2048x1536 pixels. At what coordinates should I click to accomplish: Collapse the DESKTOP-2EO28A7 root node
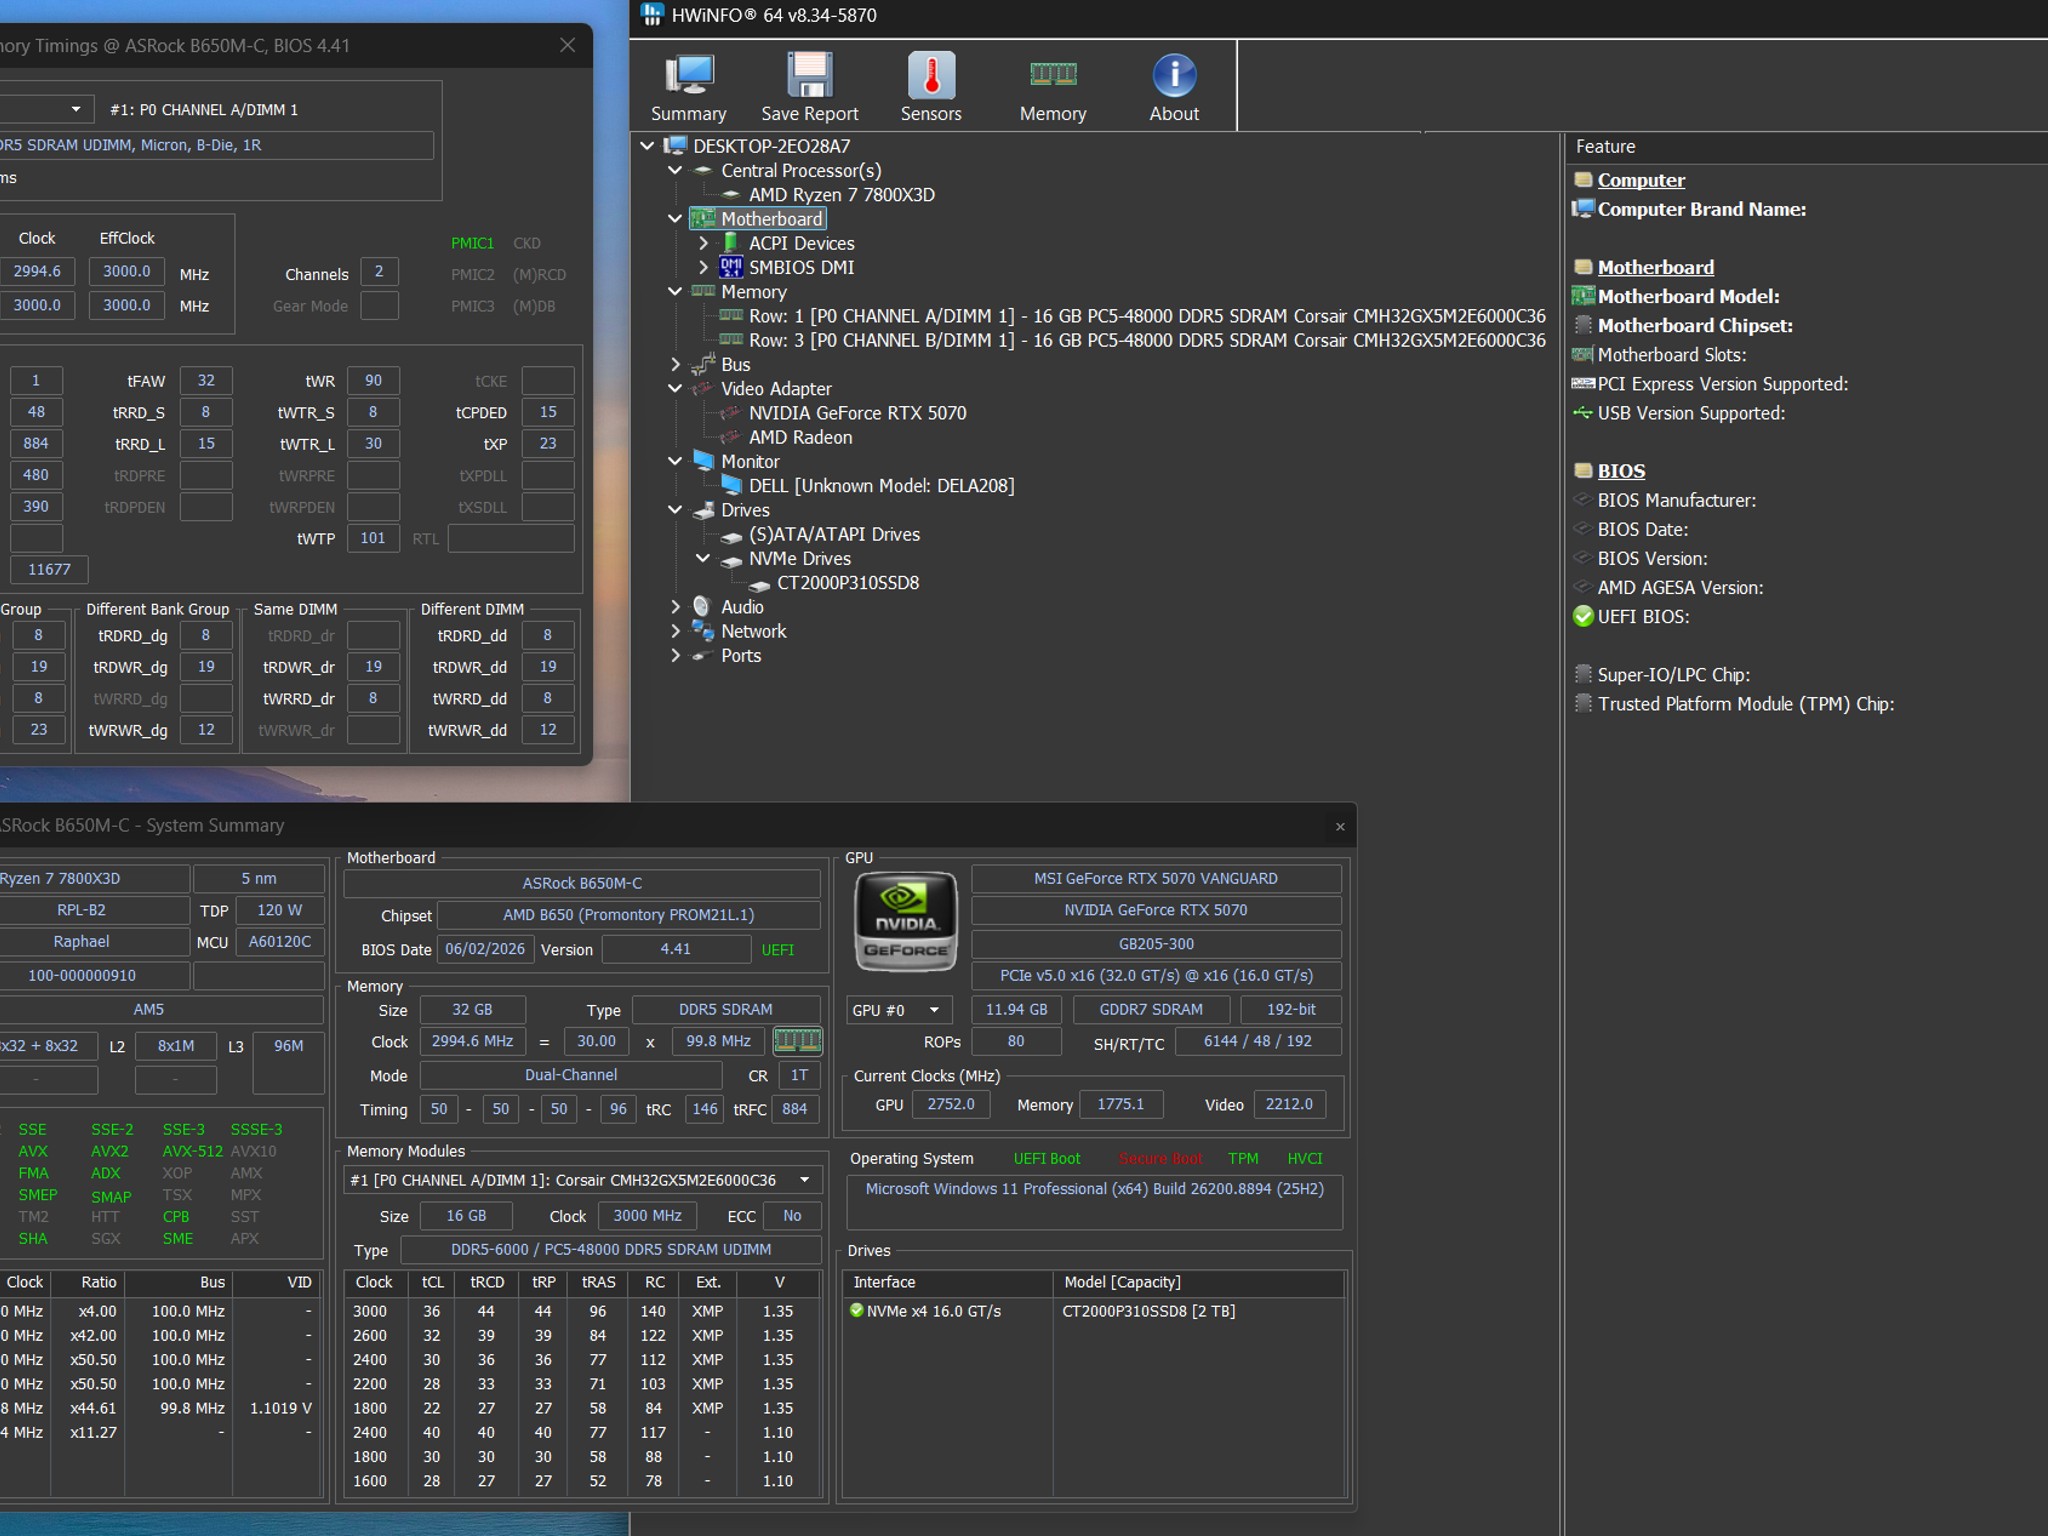[x=647, y=146]
